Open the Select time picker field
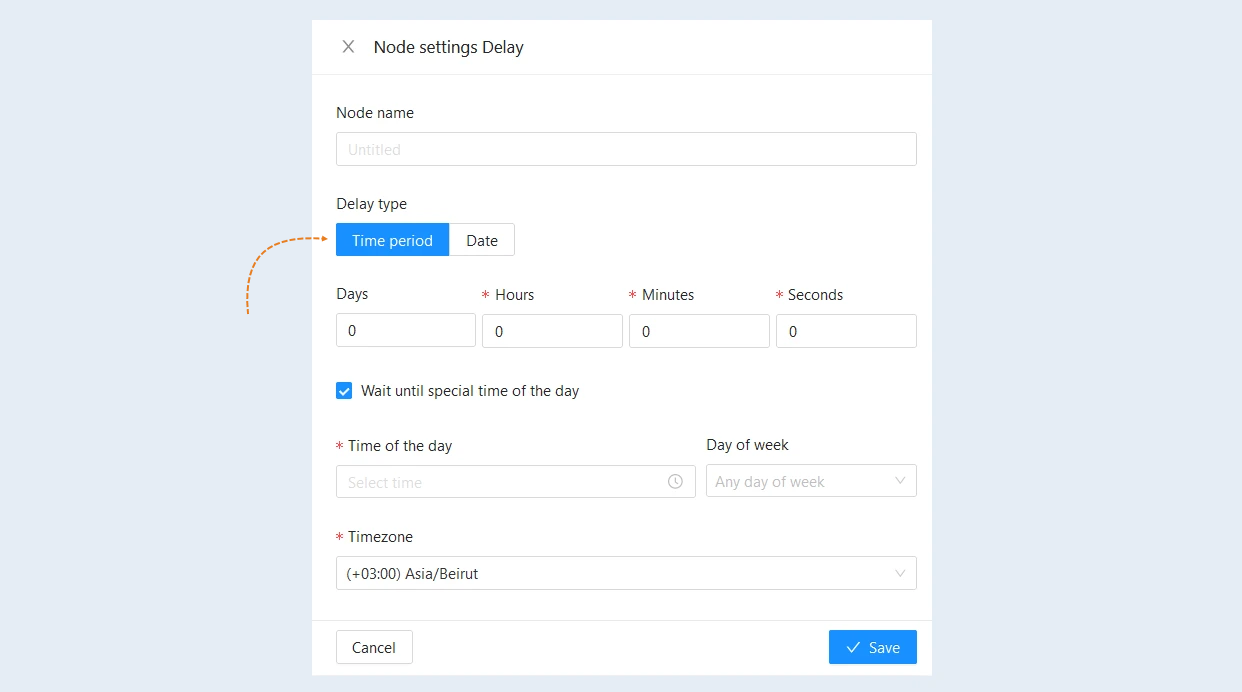Viewport: 1242px width, 692px height. tap(516, 481)
